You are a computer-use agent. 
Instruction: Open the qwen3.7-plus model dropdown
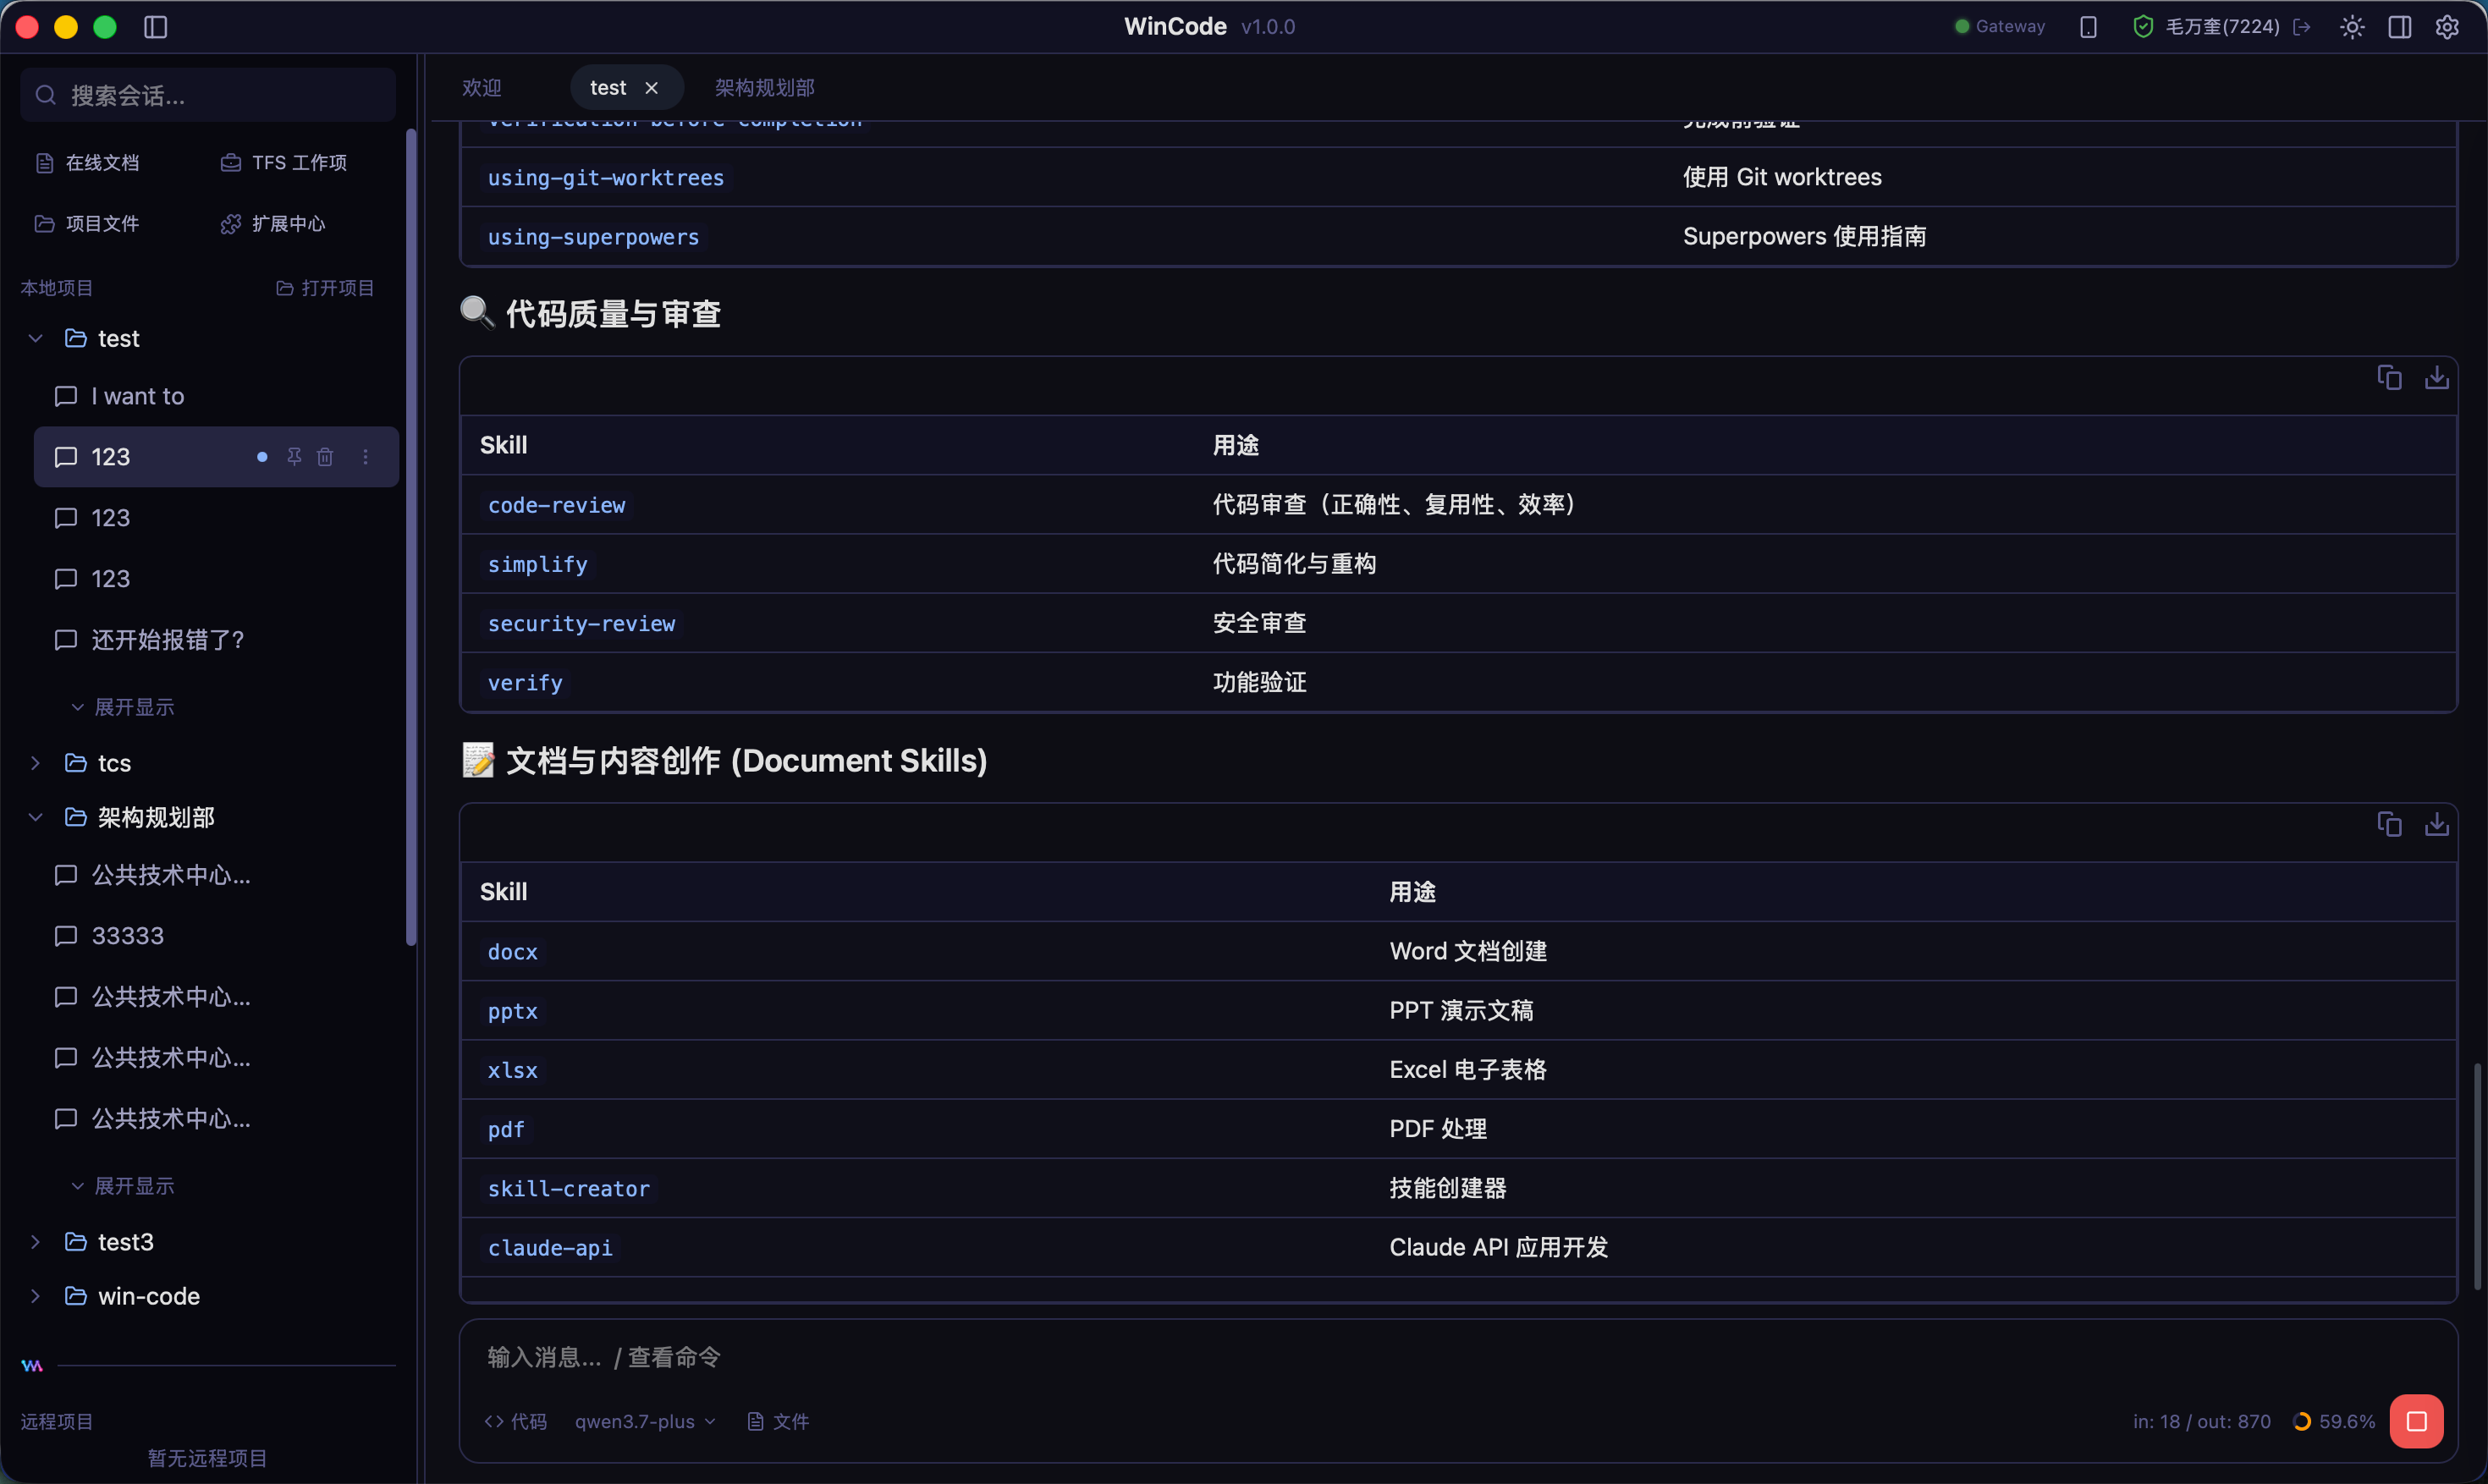click(x=645, y=1421)
